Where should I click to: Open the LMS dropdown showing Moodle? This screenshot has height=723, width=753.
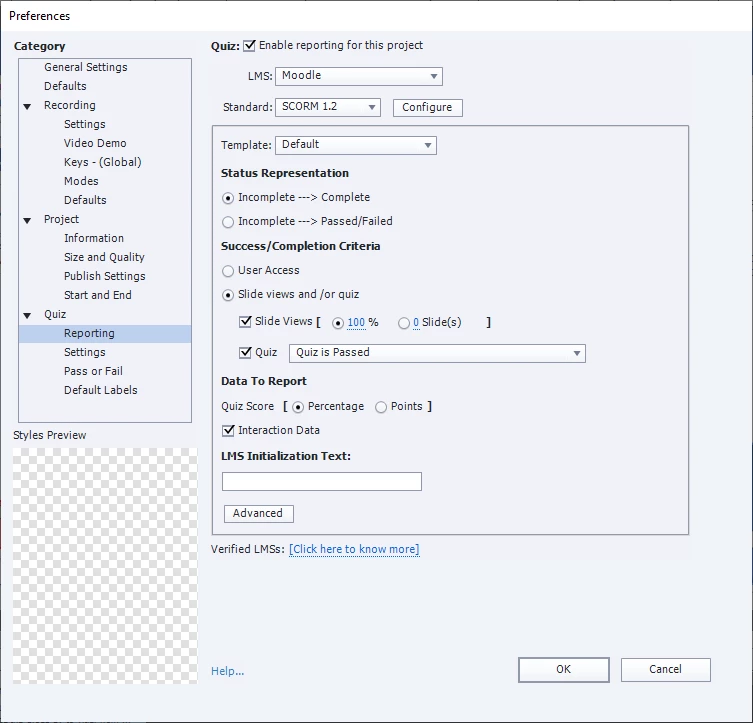[x=359, y=76]
